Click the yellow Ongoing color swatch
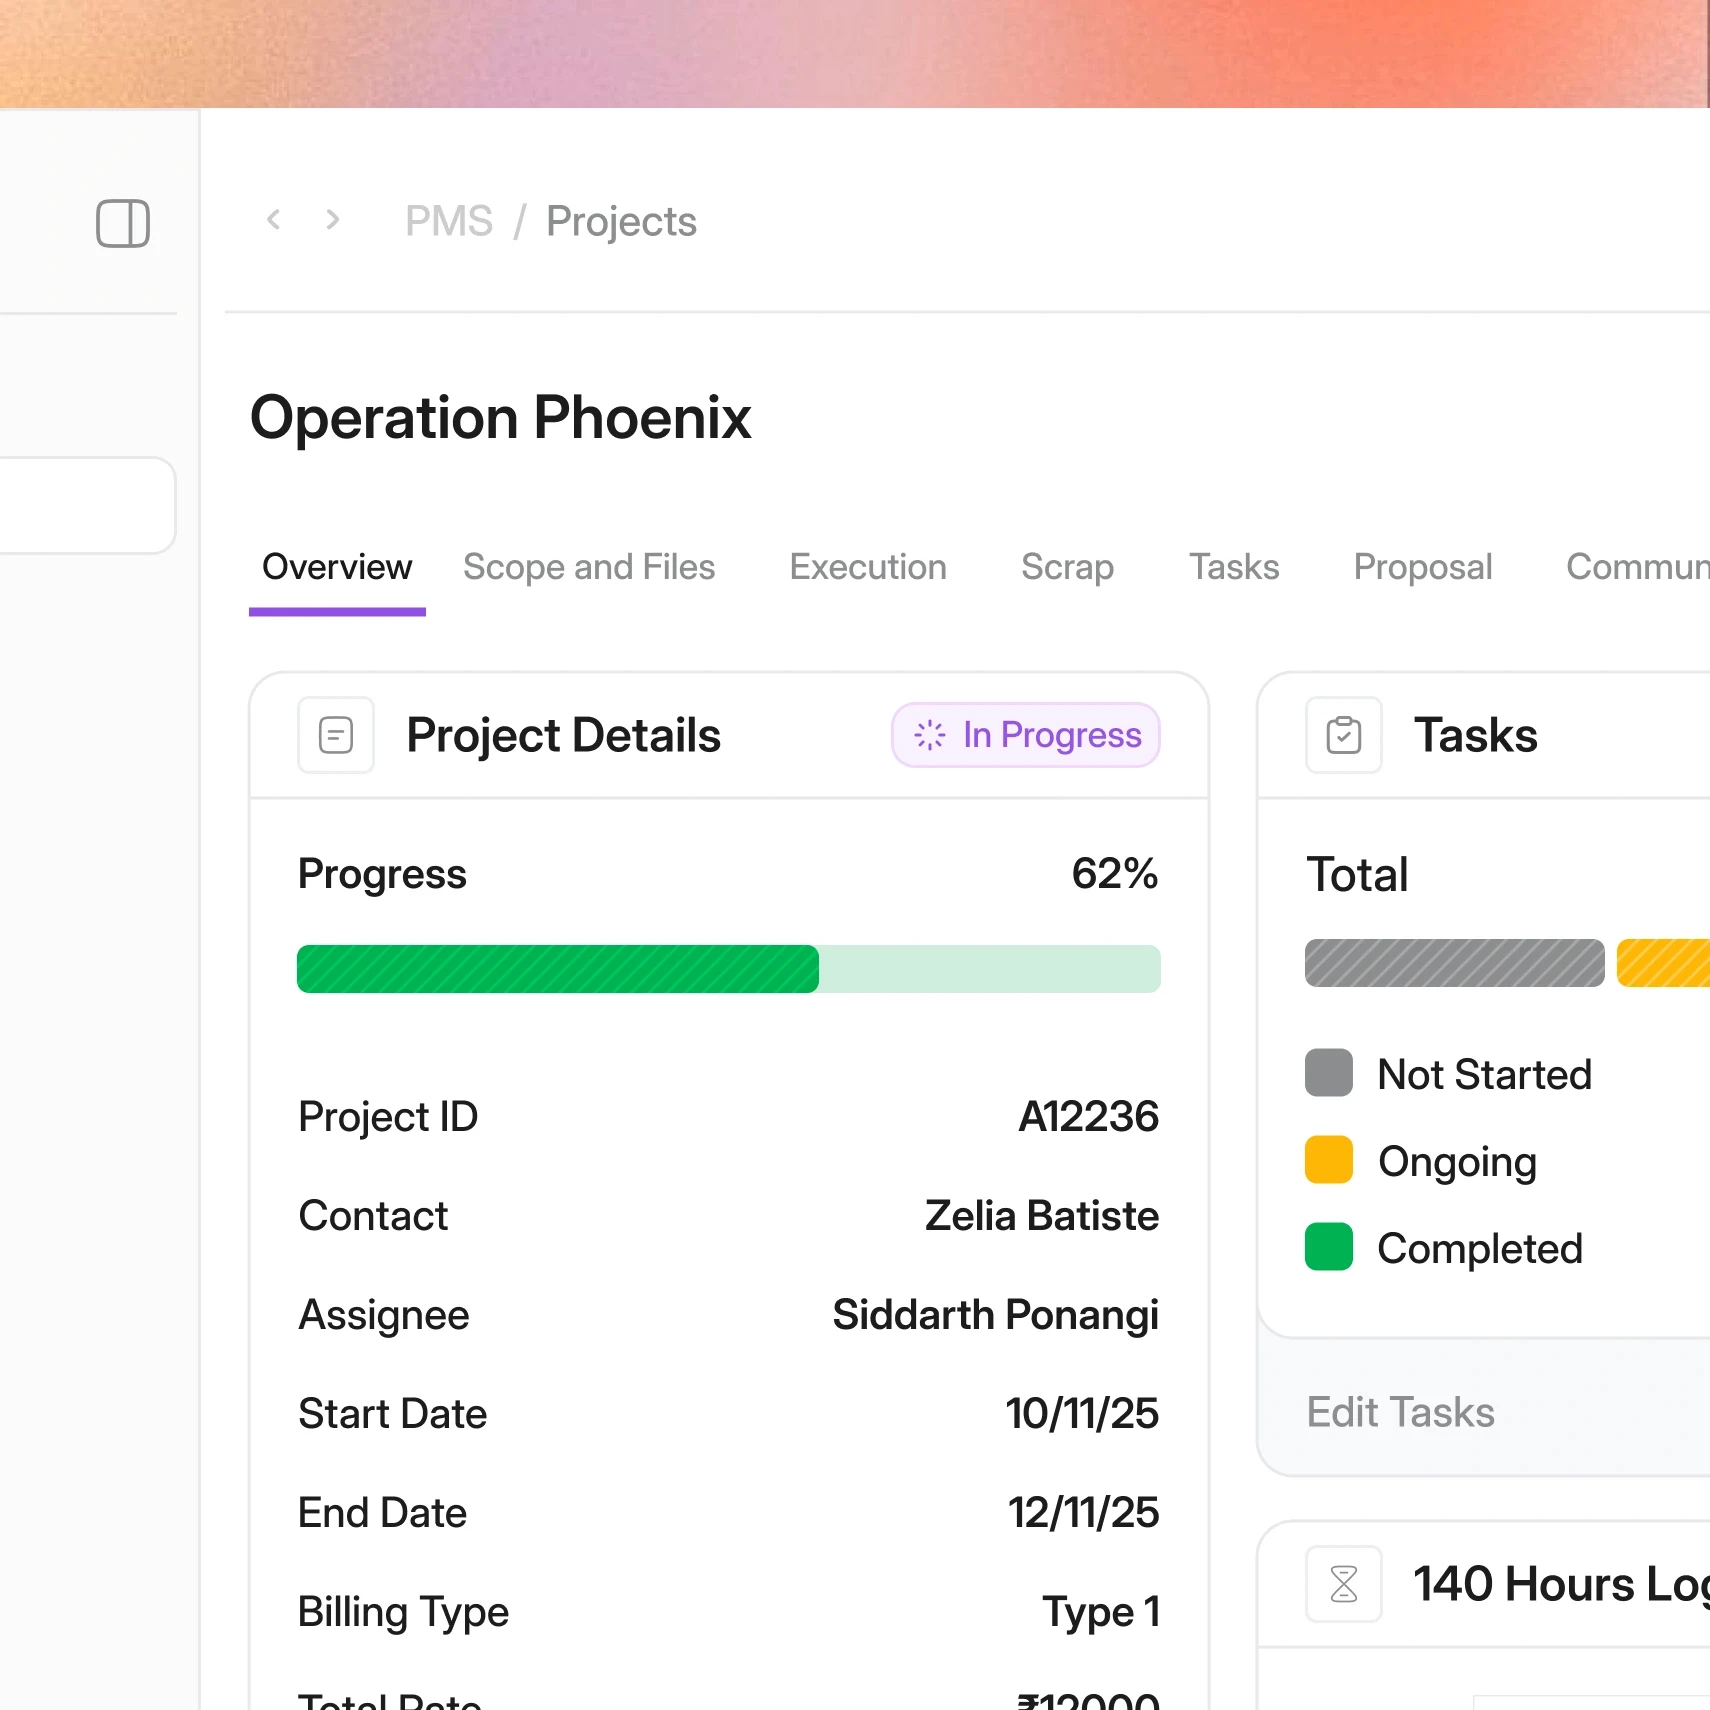The height and width of the screenshot is (1710, 1710). 1329,1160
